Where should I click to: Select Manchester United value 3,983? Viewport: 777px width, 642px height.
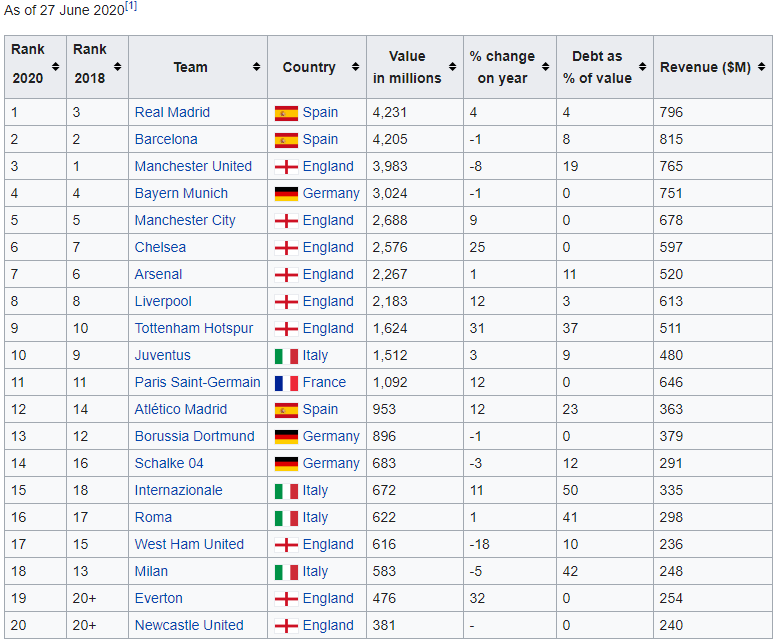pos(389,166)
